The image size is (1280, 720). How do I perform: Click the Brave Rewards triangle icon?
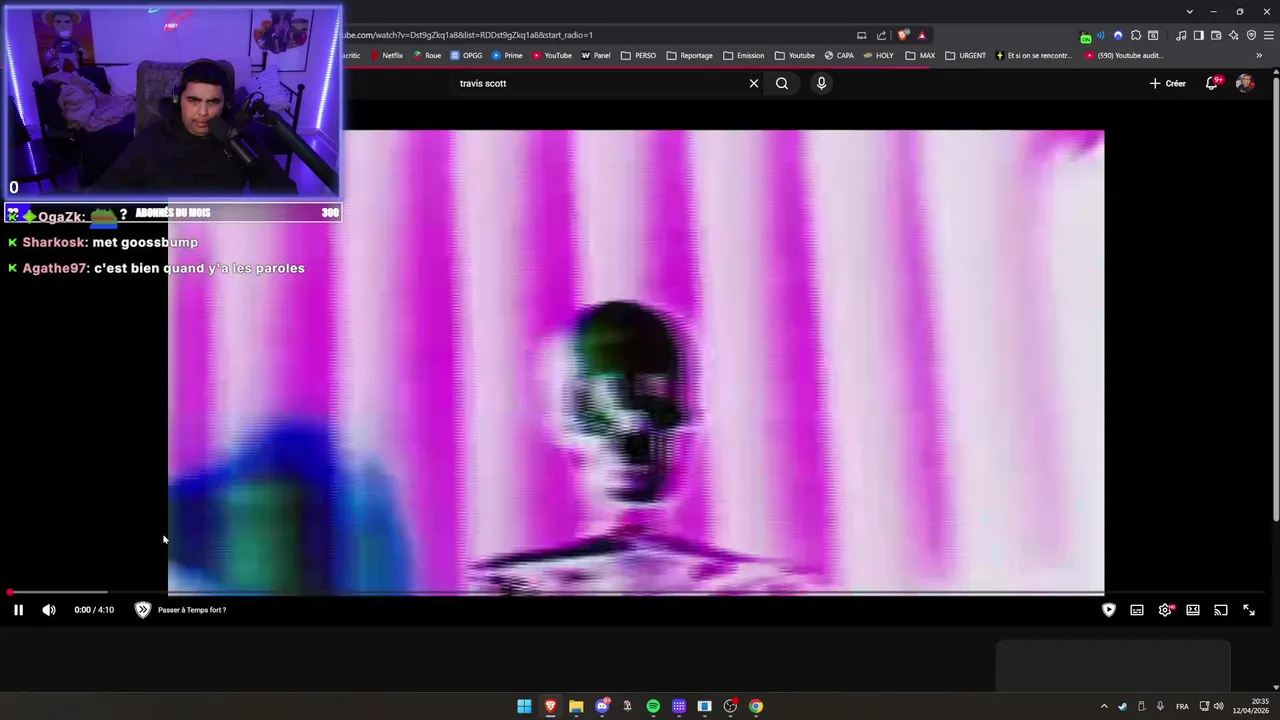coord(922,35)
